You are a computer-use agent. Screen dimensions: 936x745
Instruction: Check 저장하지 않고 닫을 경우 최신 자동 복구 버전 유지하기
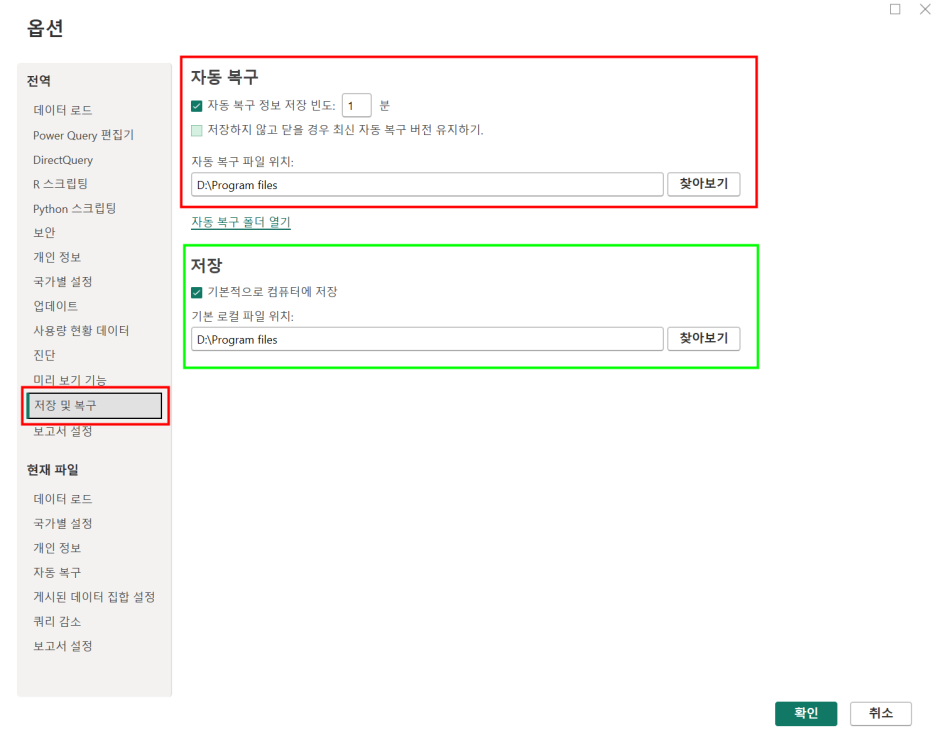coord(196,130)
